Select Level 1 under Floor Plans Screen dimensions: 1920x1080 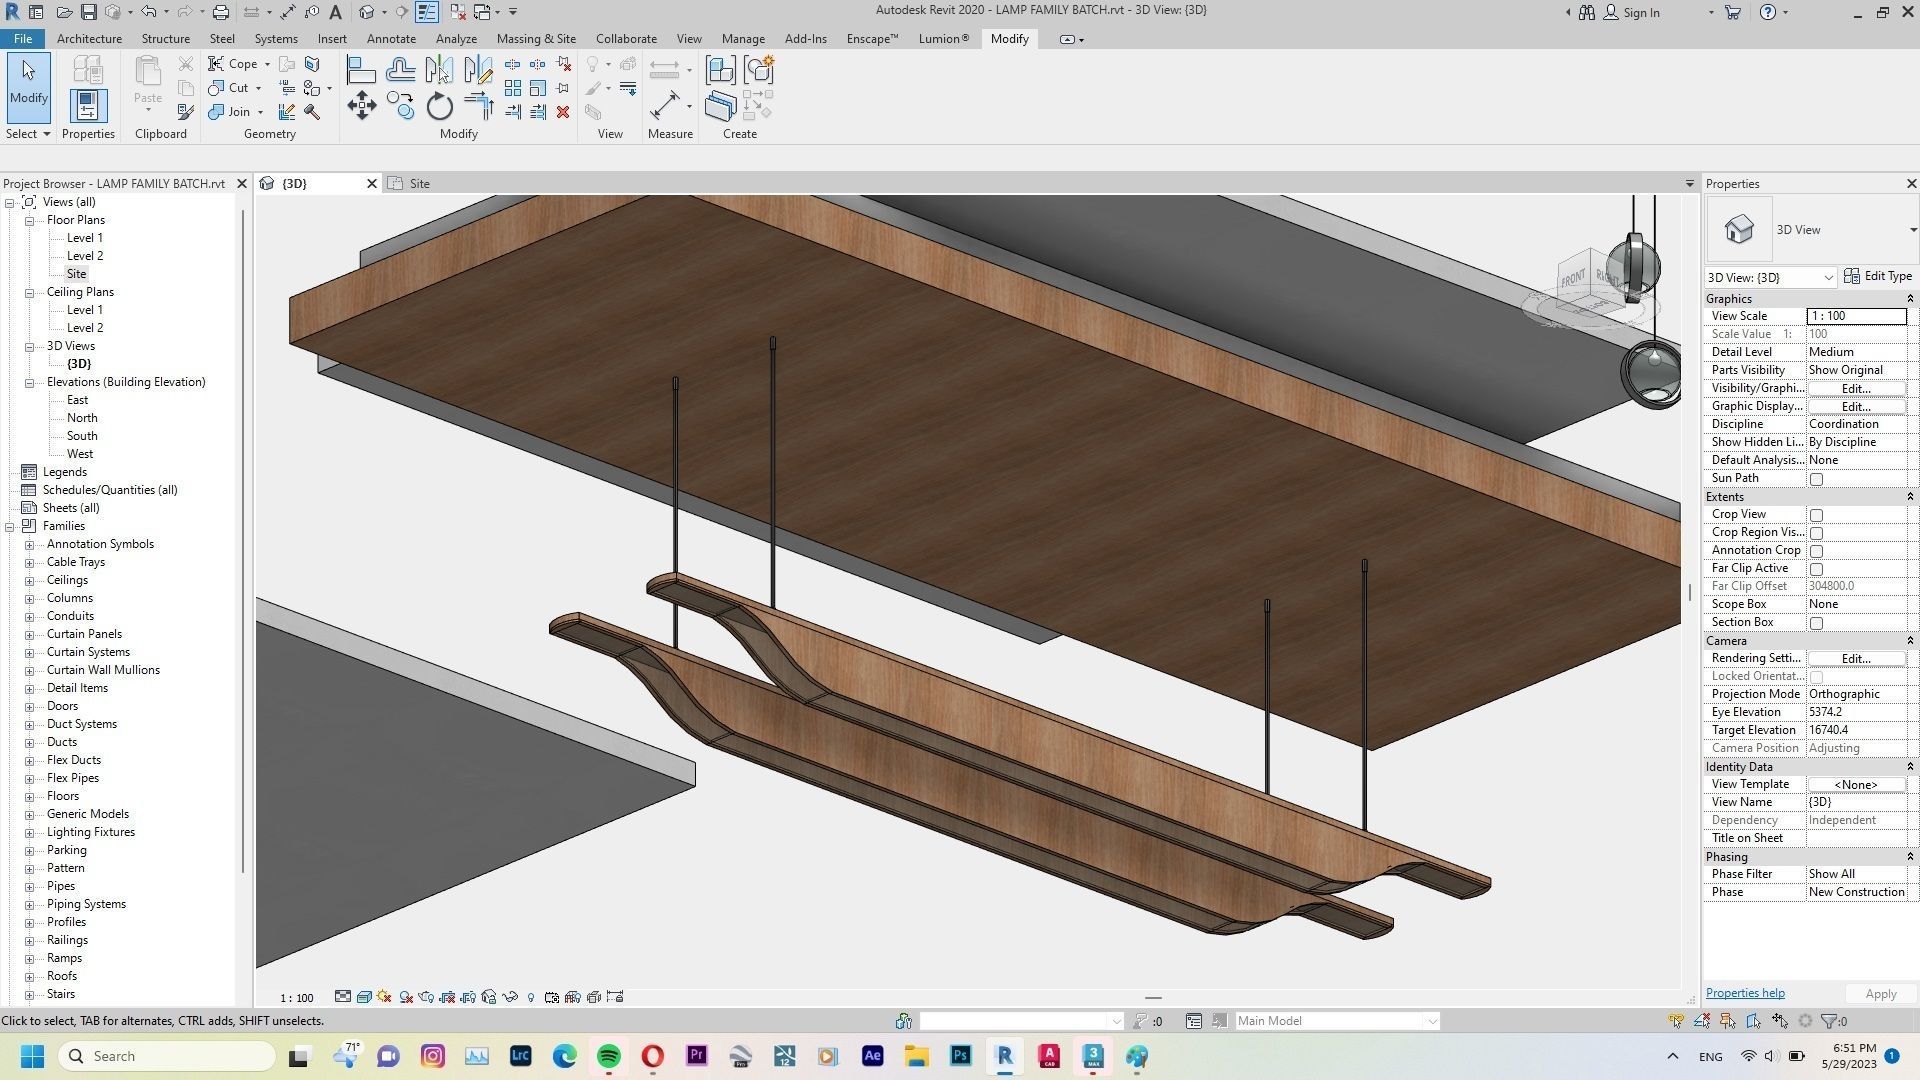pyautogui.click(x=84, y=238)
